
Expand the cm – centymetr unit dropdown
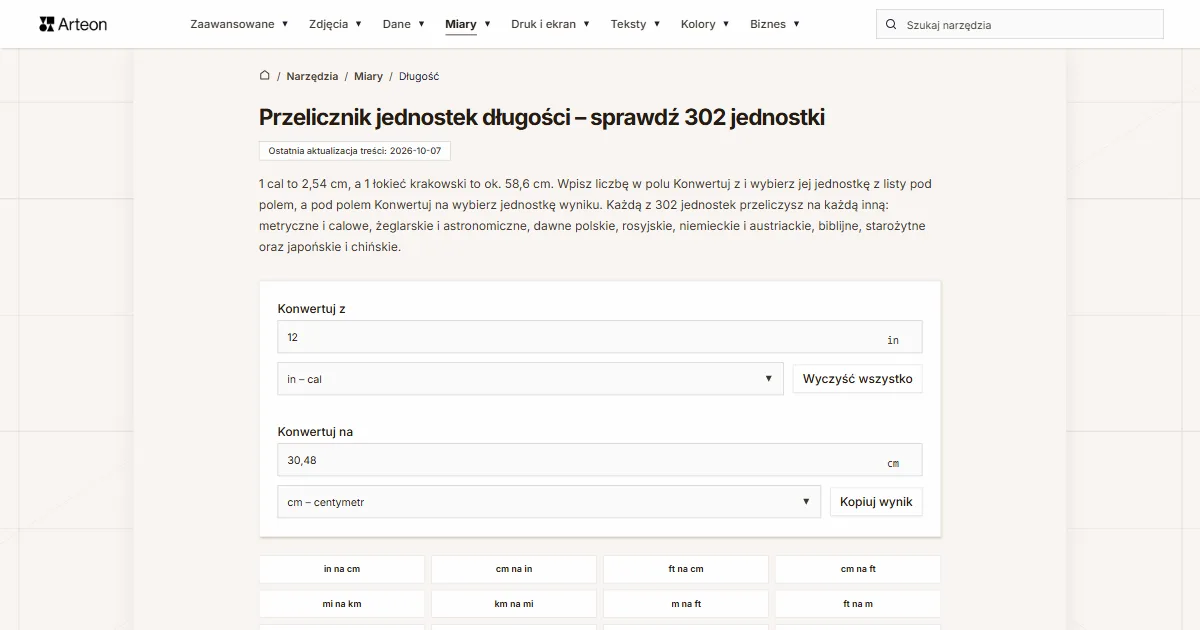549,502
